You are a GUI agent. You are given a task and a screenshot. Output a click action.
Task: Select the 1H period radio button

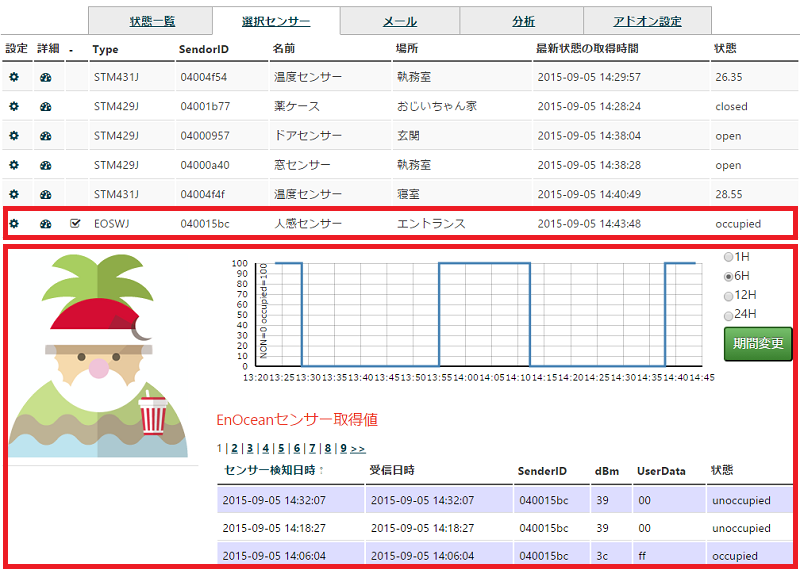pos(728,257)
